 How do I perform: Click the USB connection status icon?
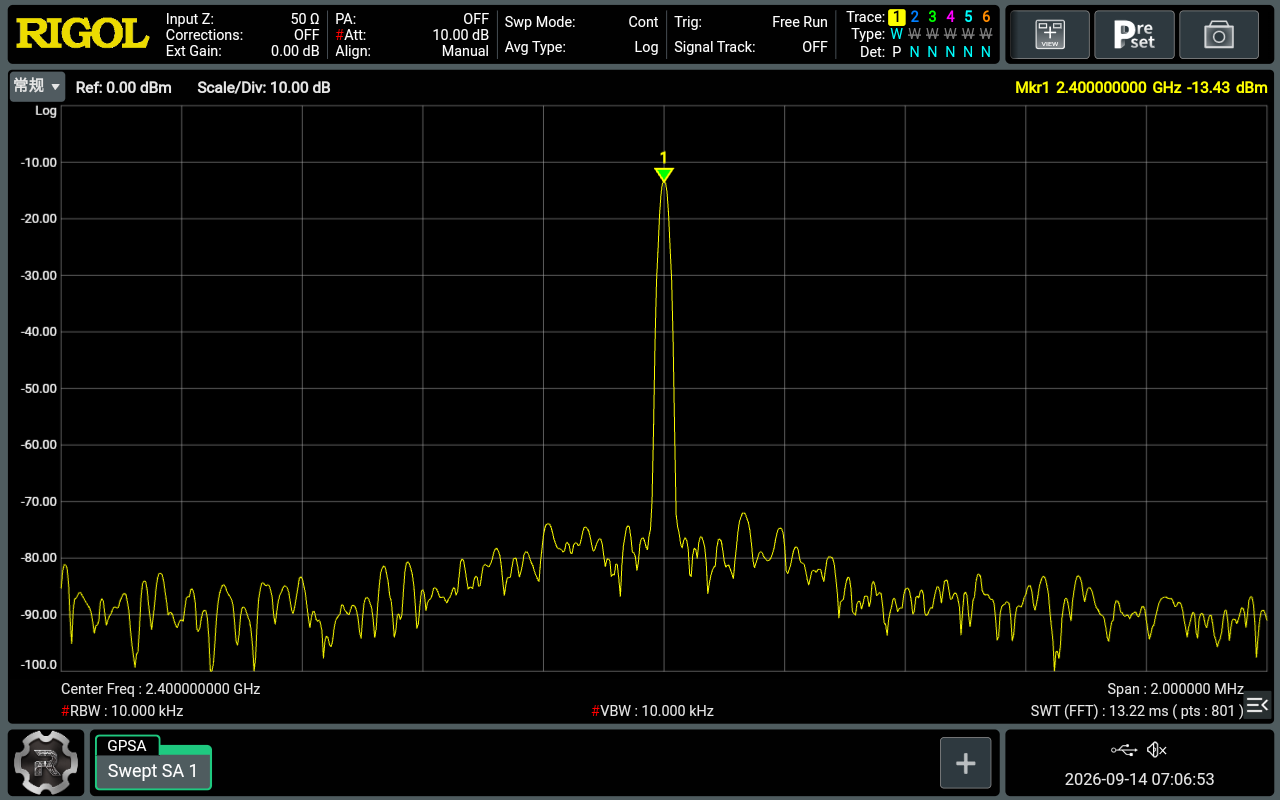tap(1124, 750)
